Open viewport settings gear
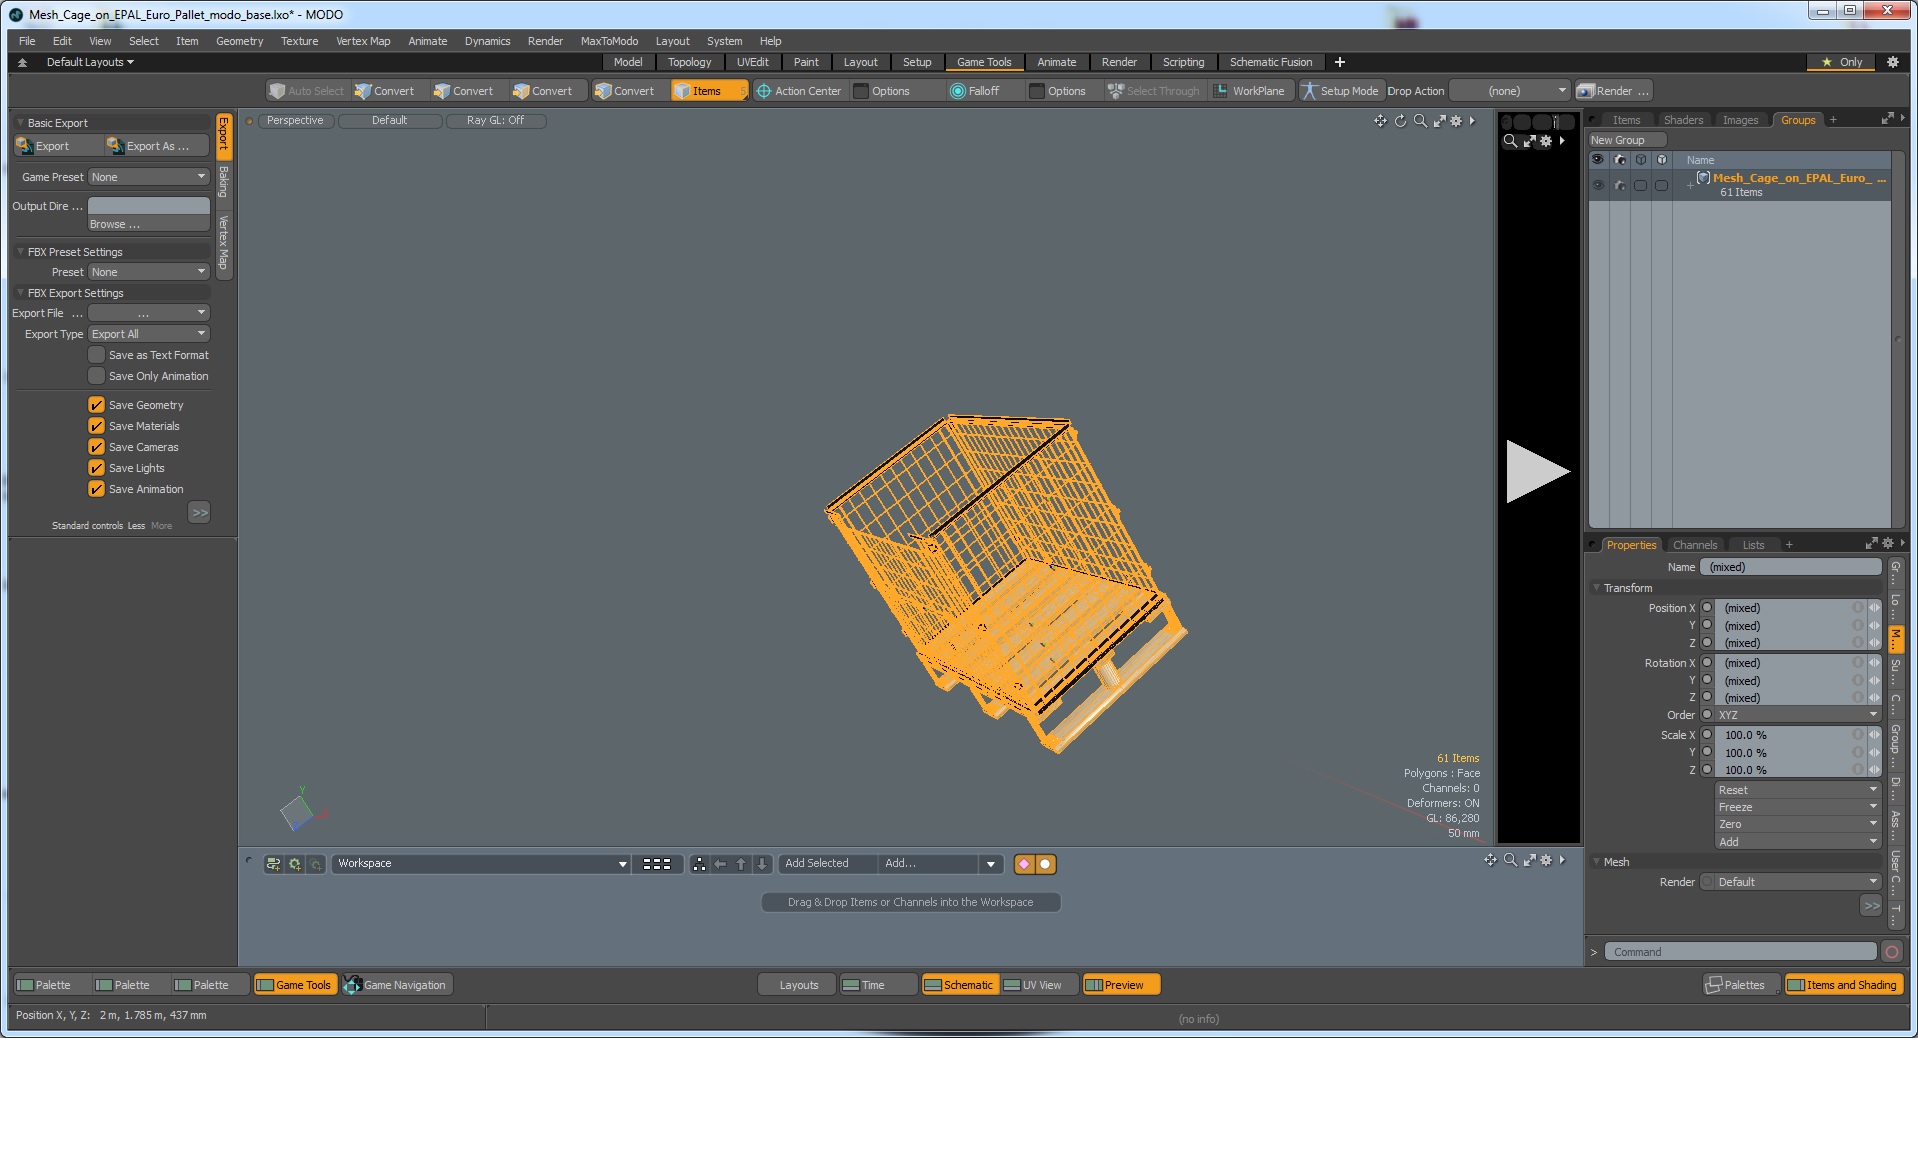The height and width of the screenshot is (1158, 1918). pos(1456,121)
